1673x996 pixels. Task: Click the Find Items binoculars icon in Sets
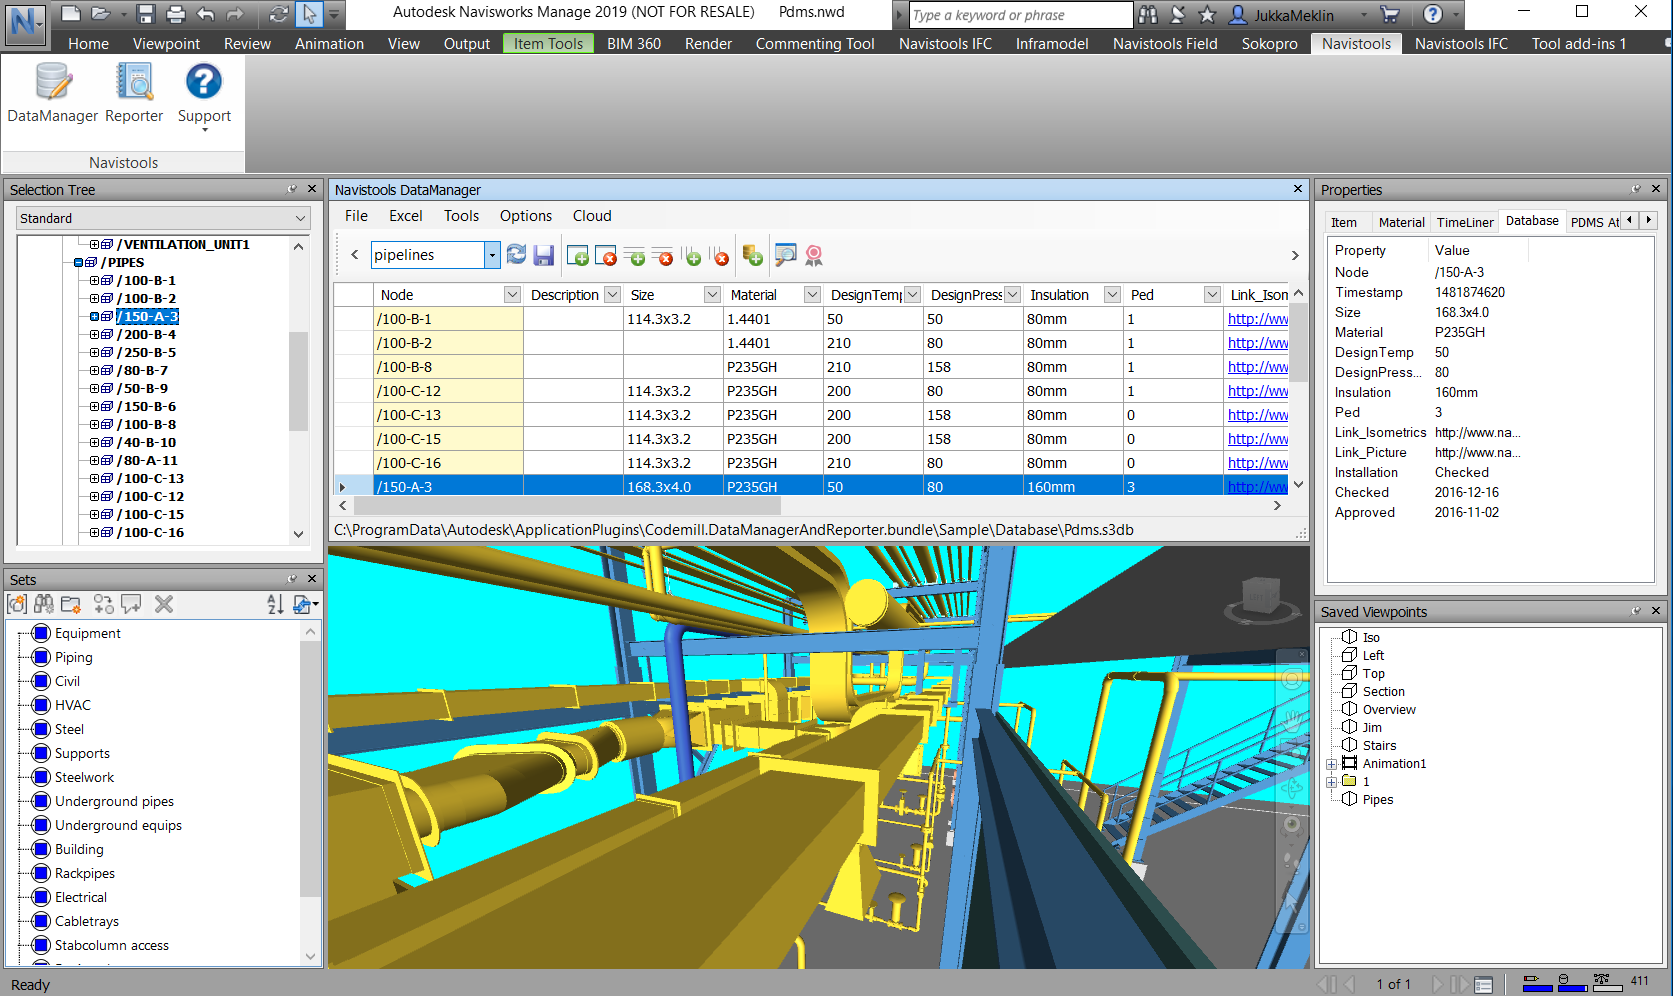click(44, 604)
